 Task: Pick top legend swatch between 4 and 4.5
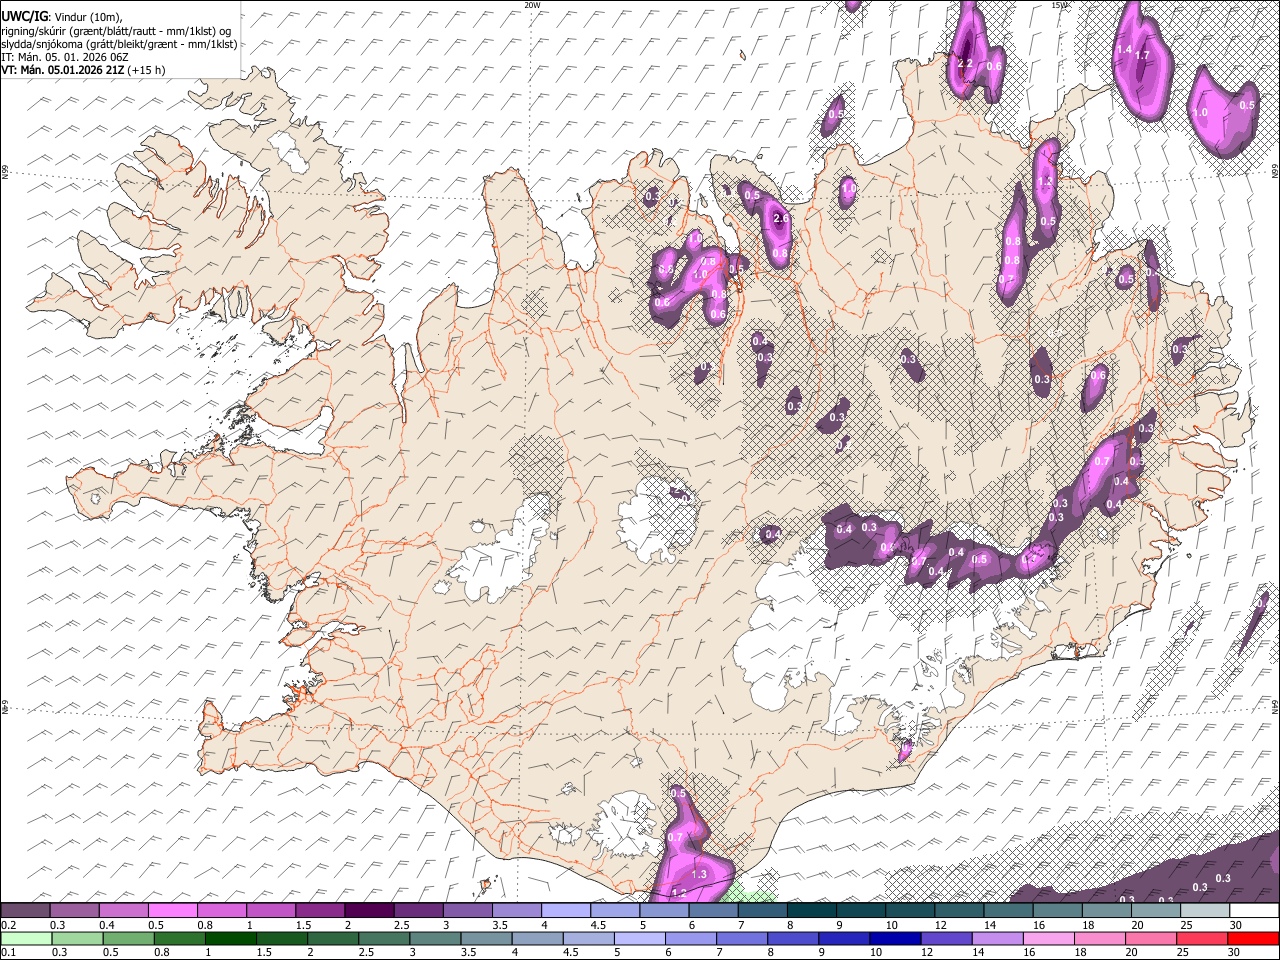pyautogui.click(x=566, y=910)
